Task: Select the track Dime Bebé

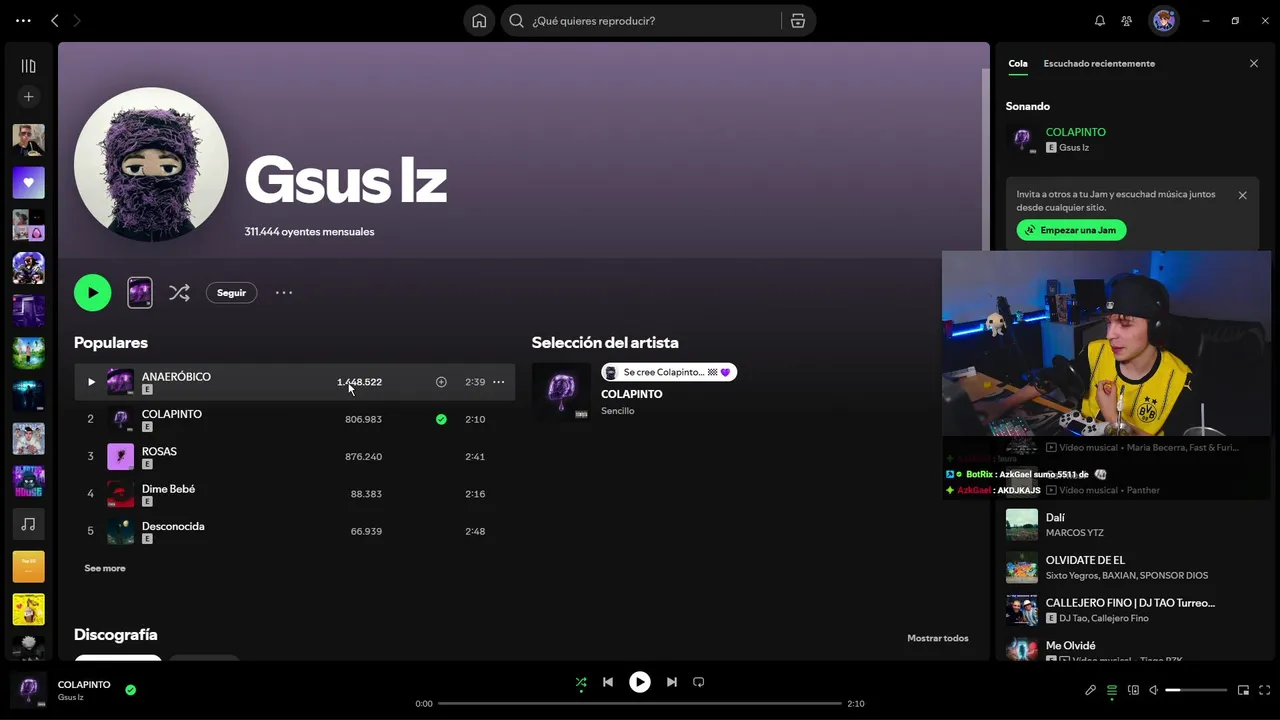Action: [294, 494]
